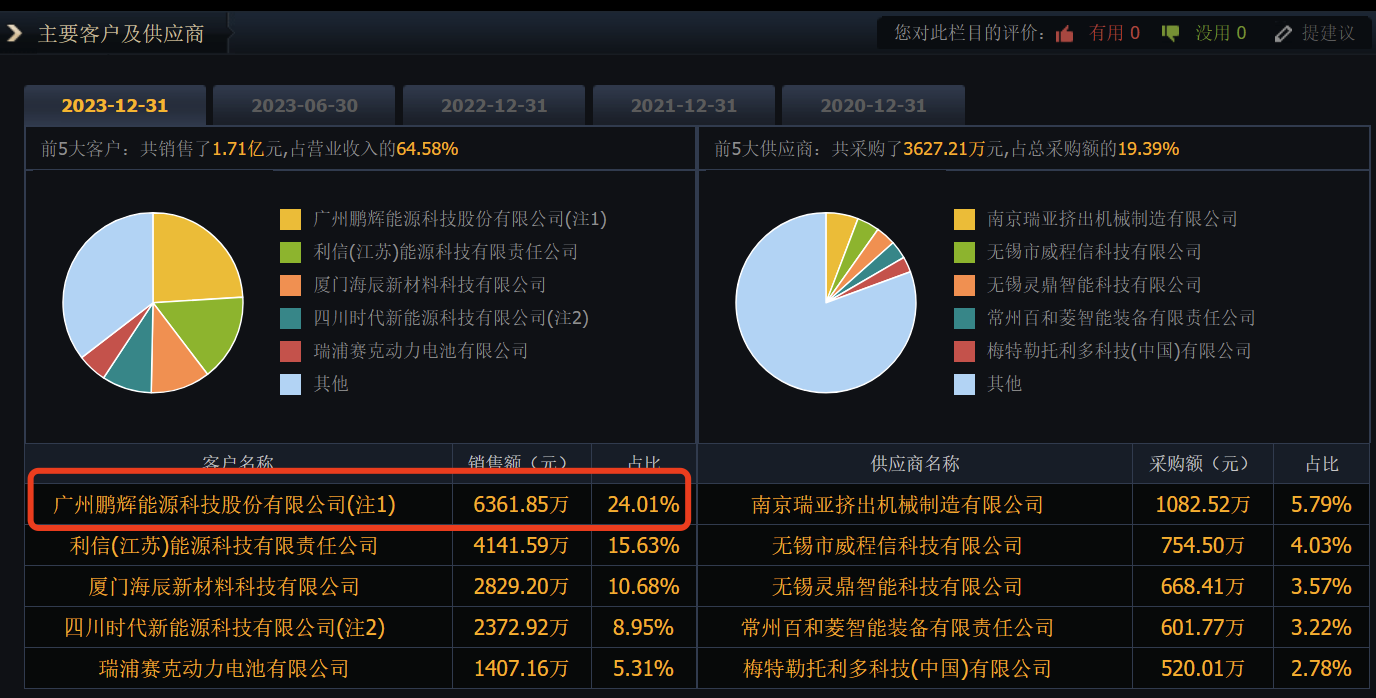Click the percentage cell 8.95%
This screenshot has height=698, width=1376.
(x=643, y=628)
